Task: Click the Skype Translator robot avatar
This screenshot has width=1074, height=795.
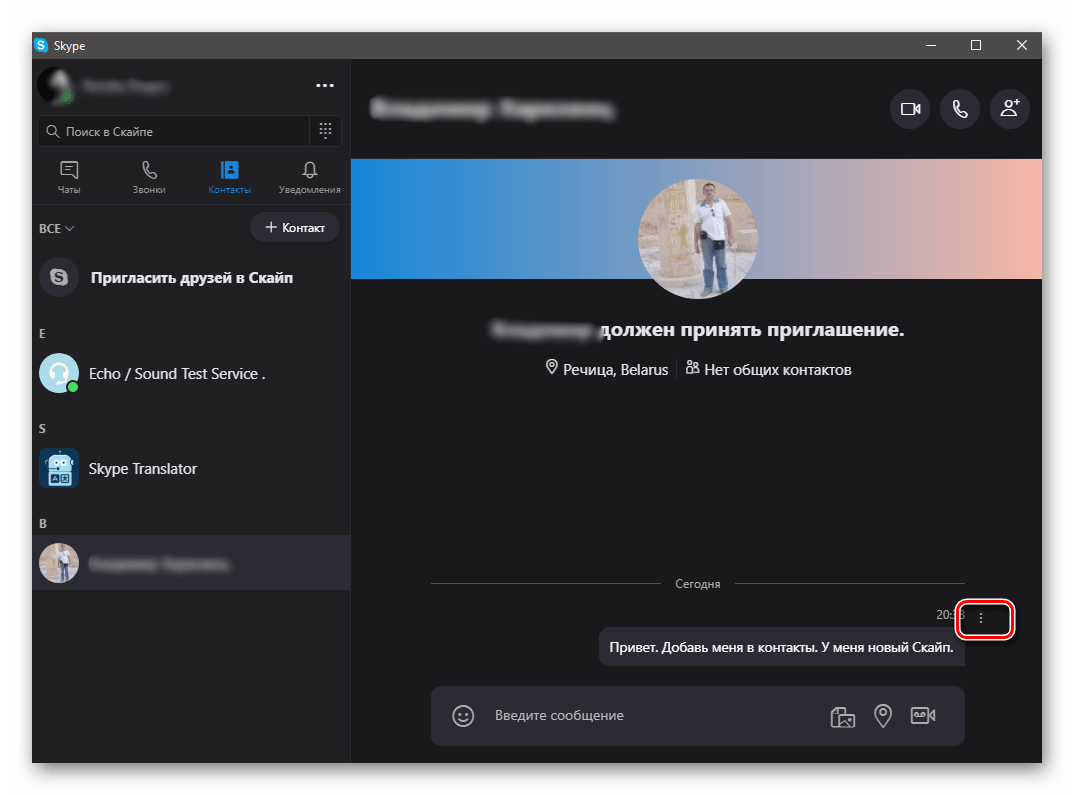Action: tap(59, 468)
